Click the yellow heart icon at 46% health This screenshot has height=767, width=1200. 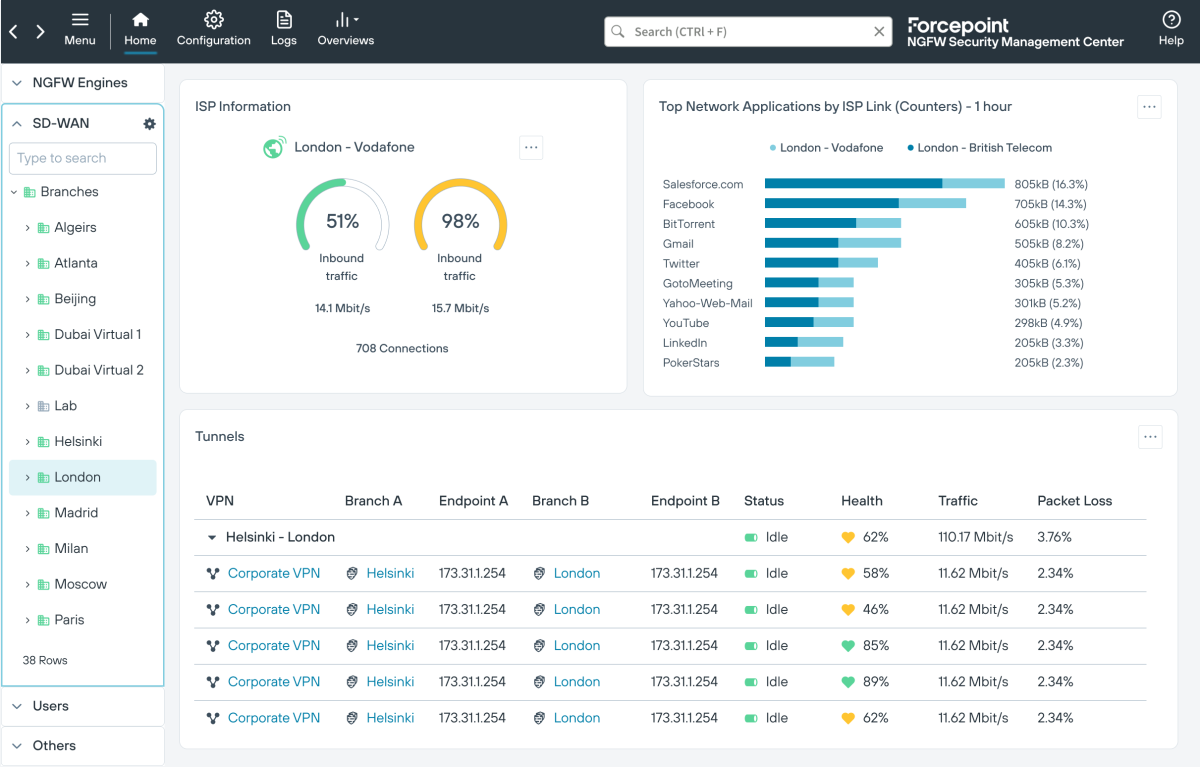848,610
